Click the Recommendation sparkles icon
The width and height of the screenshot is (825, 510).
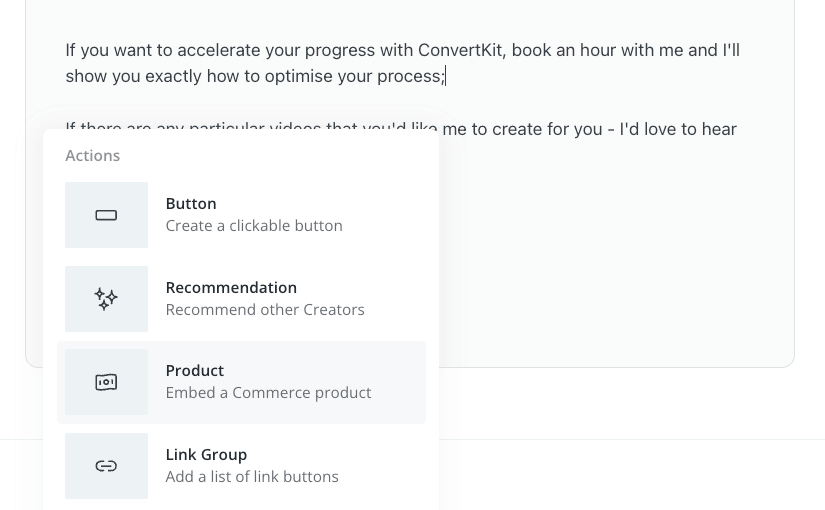pyautogui.click(x=106, y=299)
